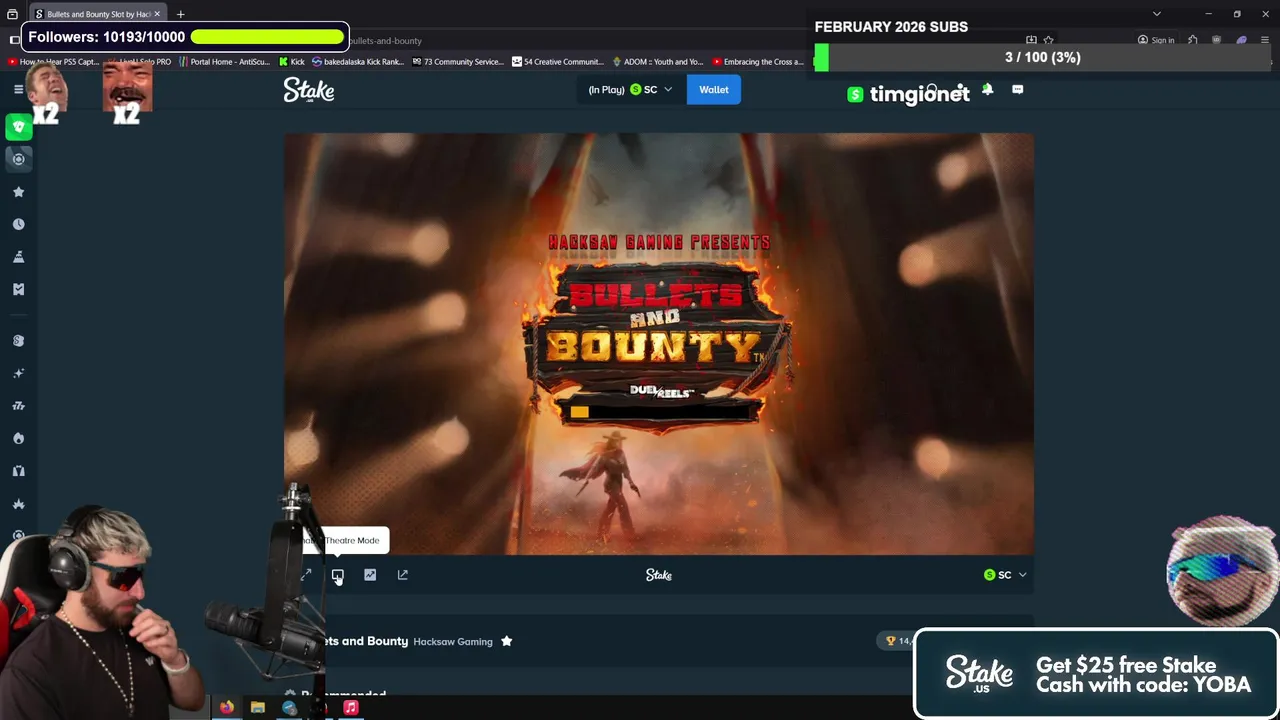Open the Firefox application menu hamburger
This screenshot has width=1280, height=720.
[x=1266, y=40]
